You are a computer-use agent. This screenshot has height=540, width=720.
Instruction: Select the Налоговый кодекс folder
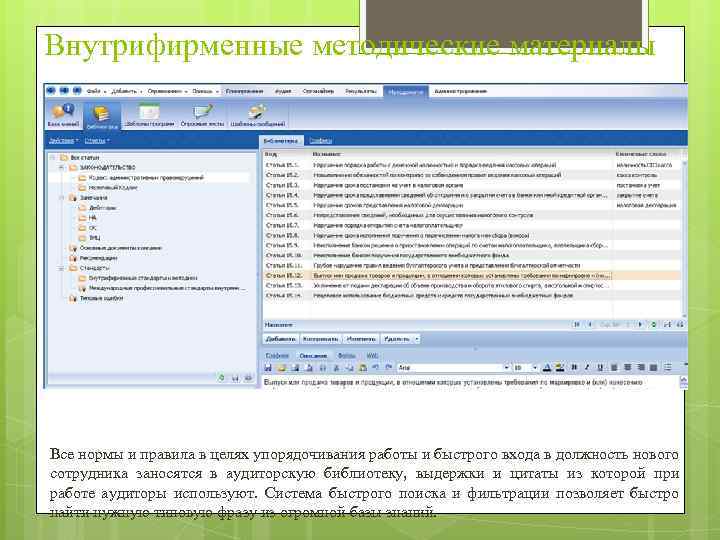point(108,188)
